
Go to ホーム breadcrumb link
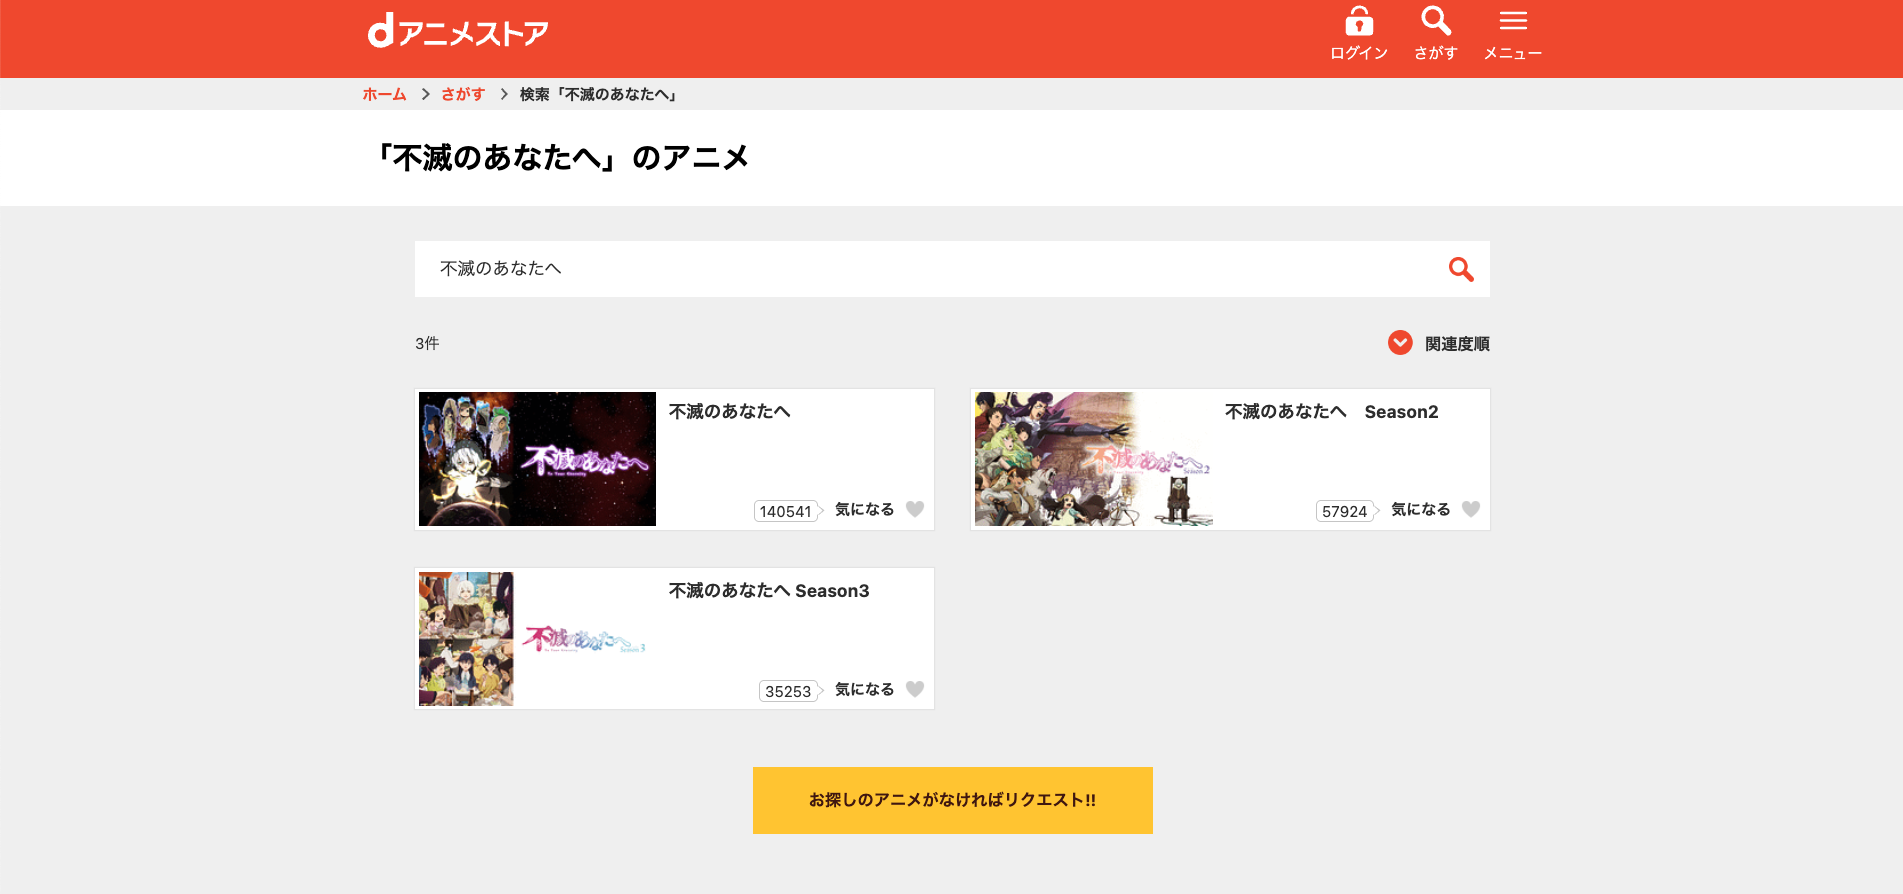[384, 94]
